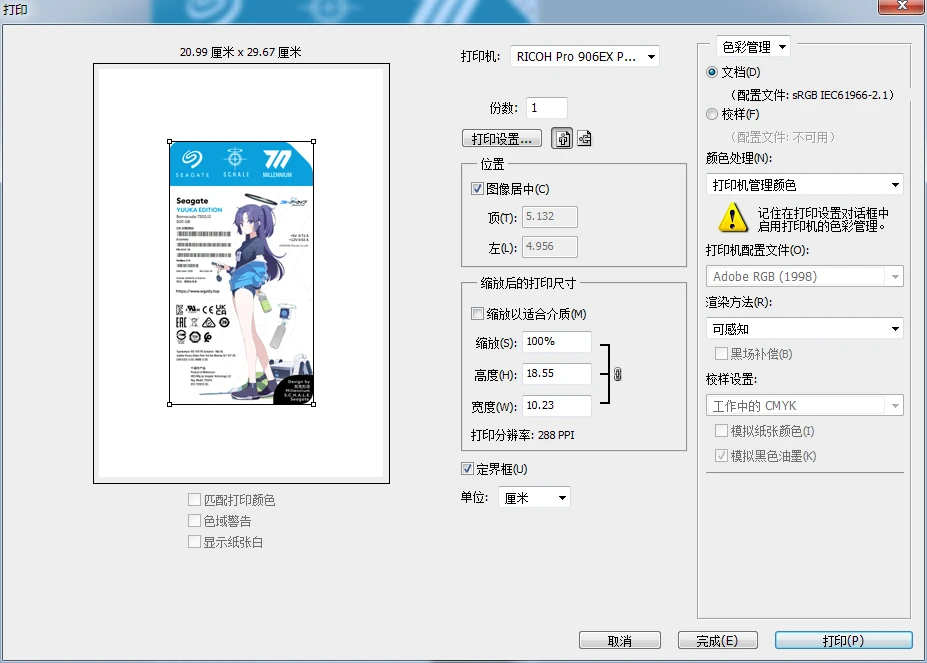Click the 打印(P) button

(843, 641)
